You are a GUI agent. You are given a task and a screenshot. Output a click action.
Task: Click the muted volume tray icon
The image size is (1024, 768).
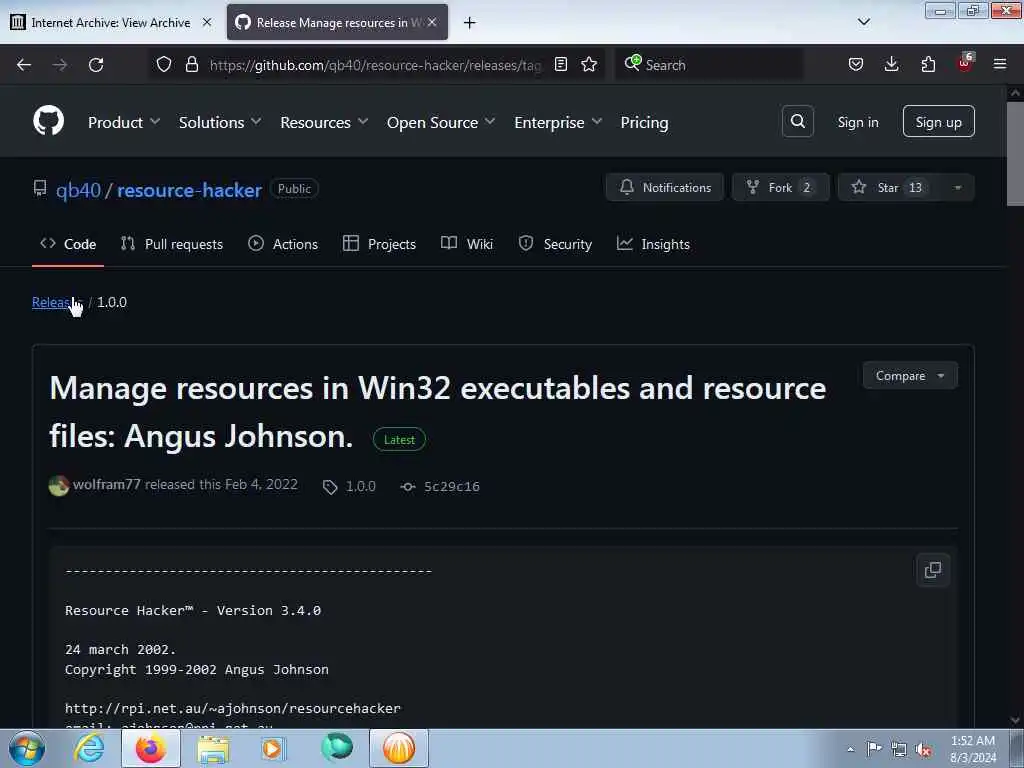[923, 750]
